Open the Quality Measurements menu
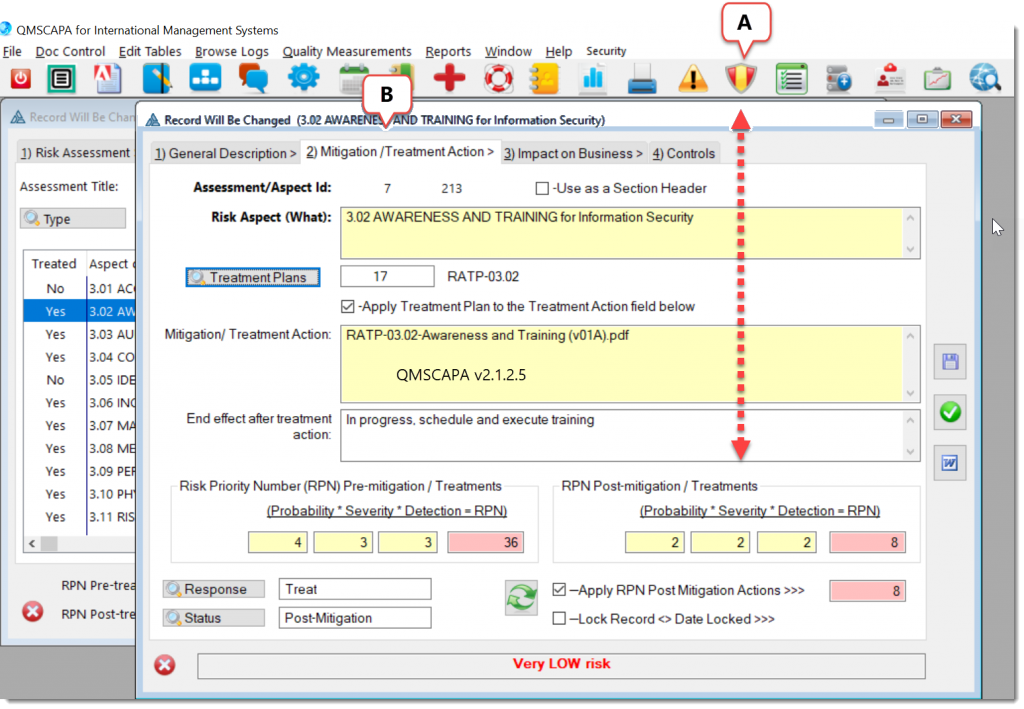The image size is (1024, 709). click(347, 52)
